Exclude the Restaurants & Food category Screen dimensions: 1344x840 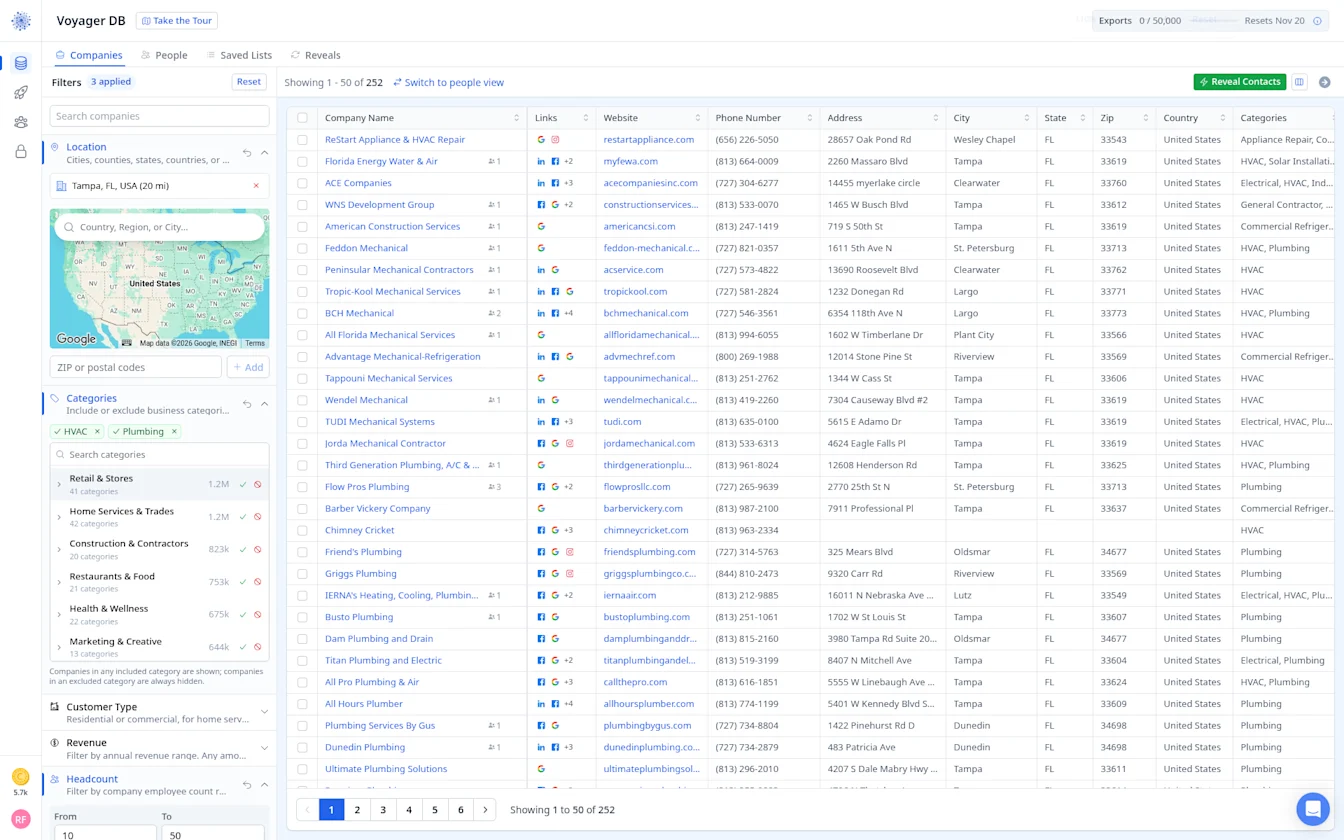[258, 582]
